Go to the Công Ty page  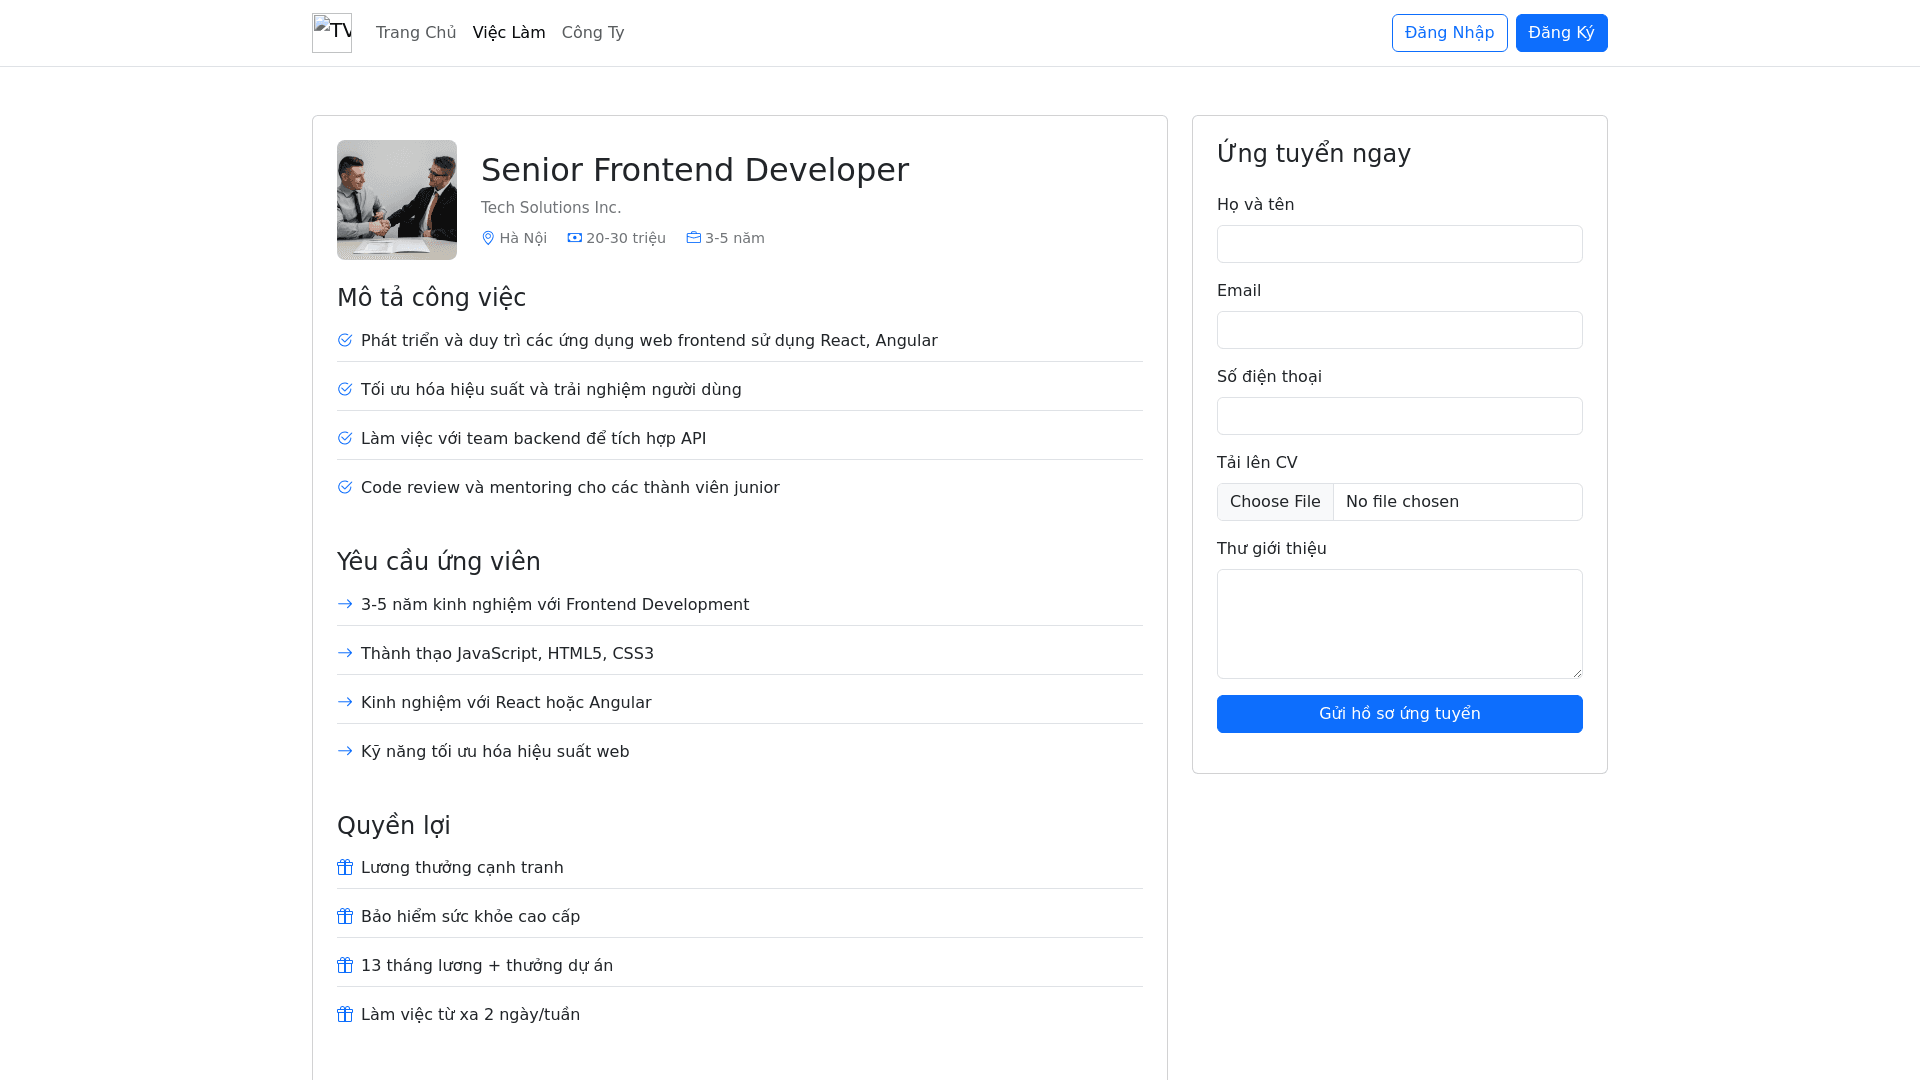click(x=593, y=33)
